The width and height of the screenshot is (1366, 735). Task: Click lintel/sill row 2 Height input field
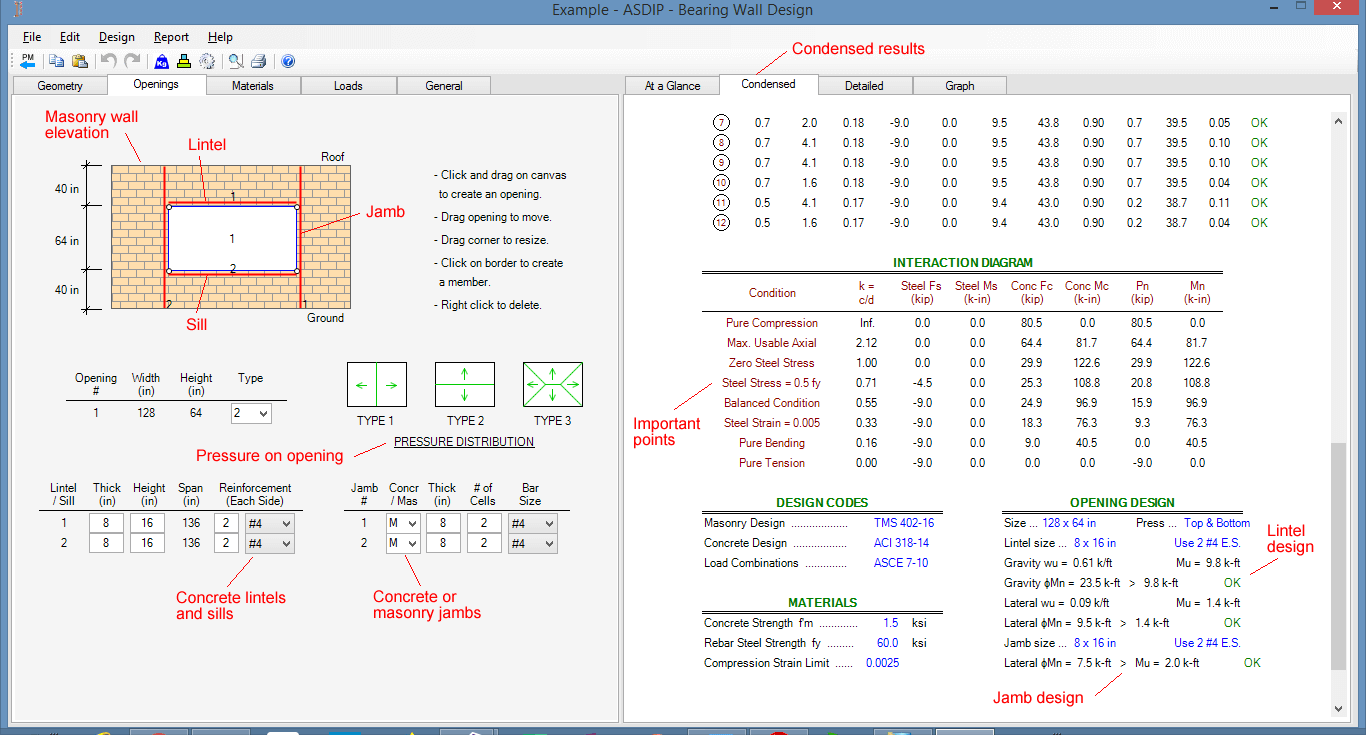148,543
